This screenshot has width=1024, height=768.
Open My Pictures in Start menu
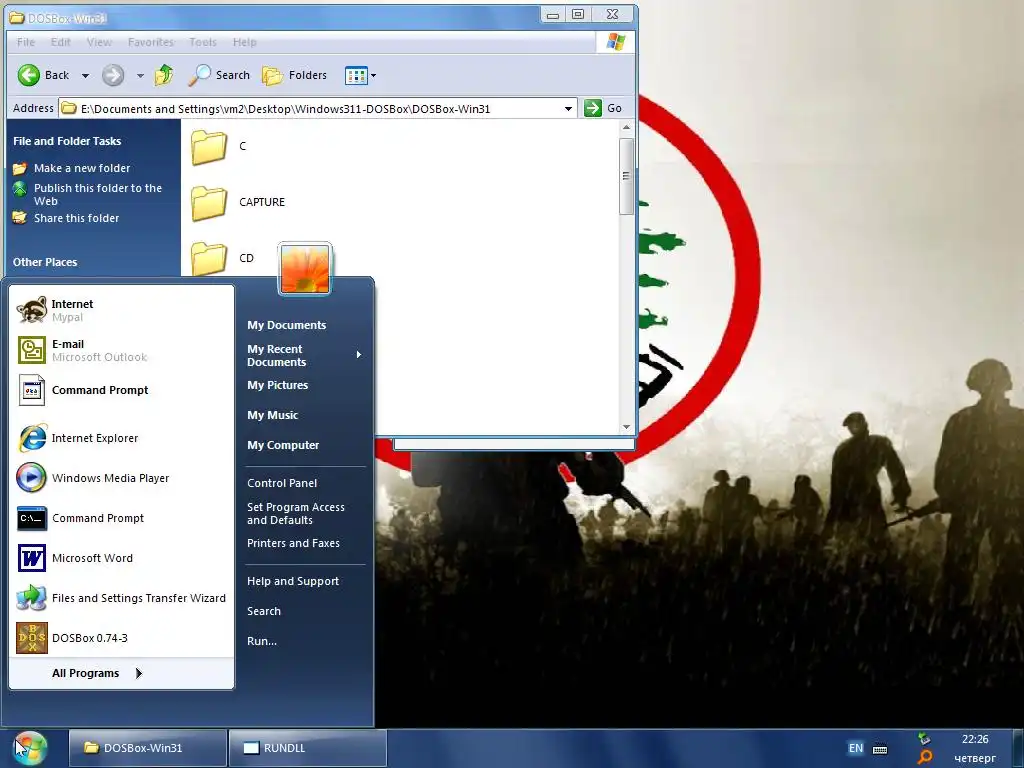tap(278, 385)
